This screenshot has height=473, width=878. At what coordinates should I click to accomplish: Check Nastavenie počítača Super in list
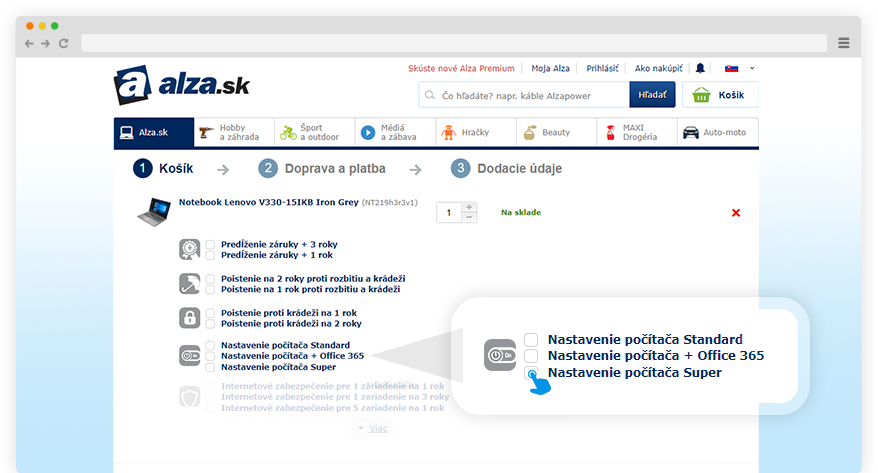tap(210, 367)
